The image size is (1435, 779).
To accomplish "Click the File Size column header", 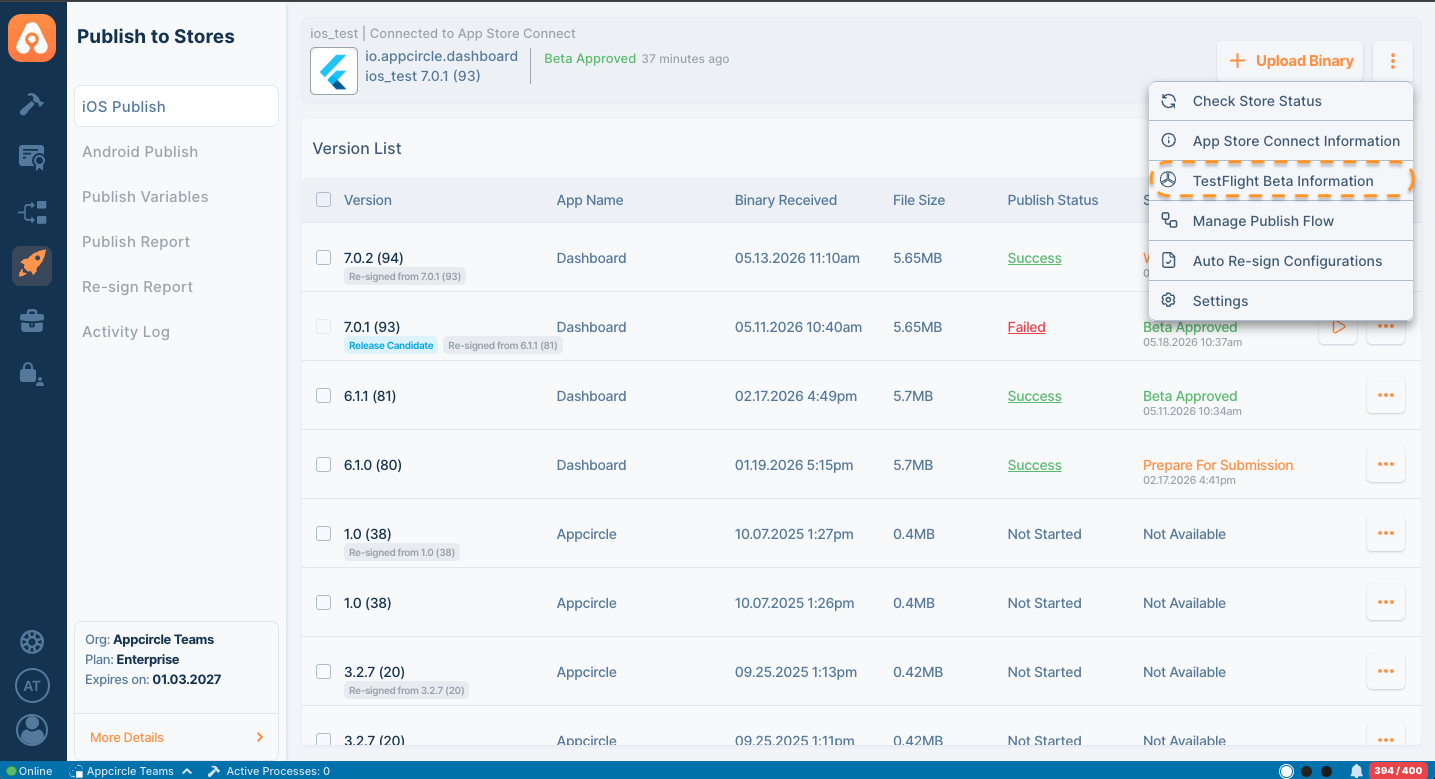I will click(919, 200).
